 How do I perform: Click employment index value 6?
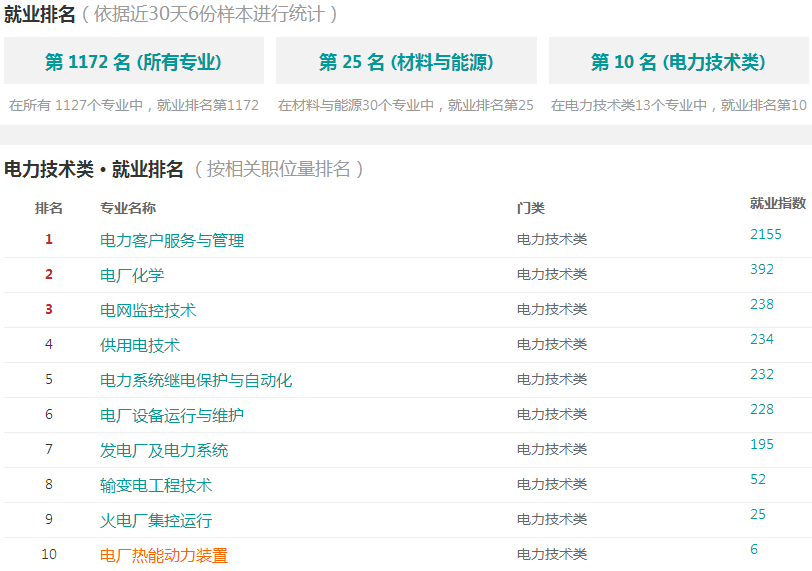click(754, 549)
